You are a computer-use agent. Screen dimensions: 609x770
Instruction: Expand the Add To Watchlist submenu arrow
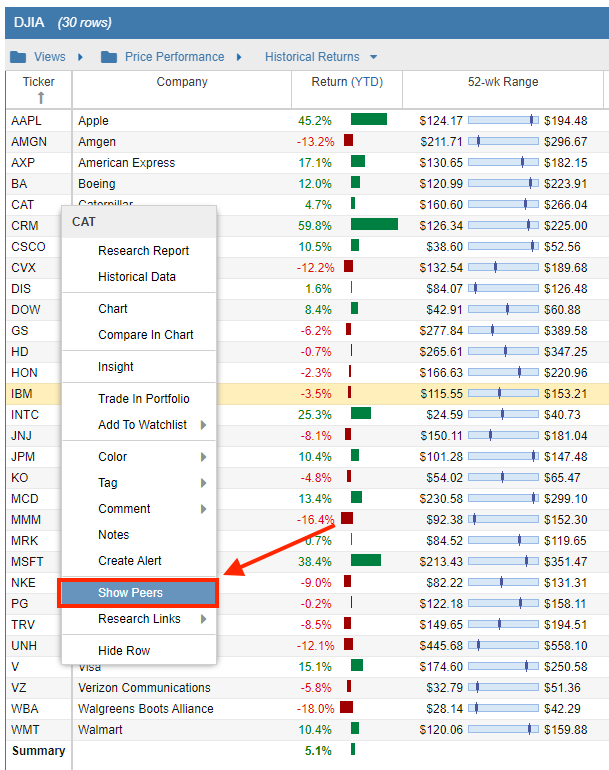coord(203,425)
